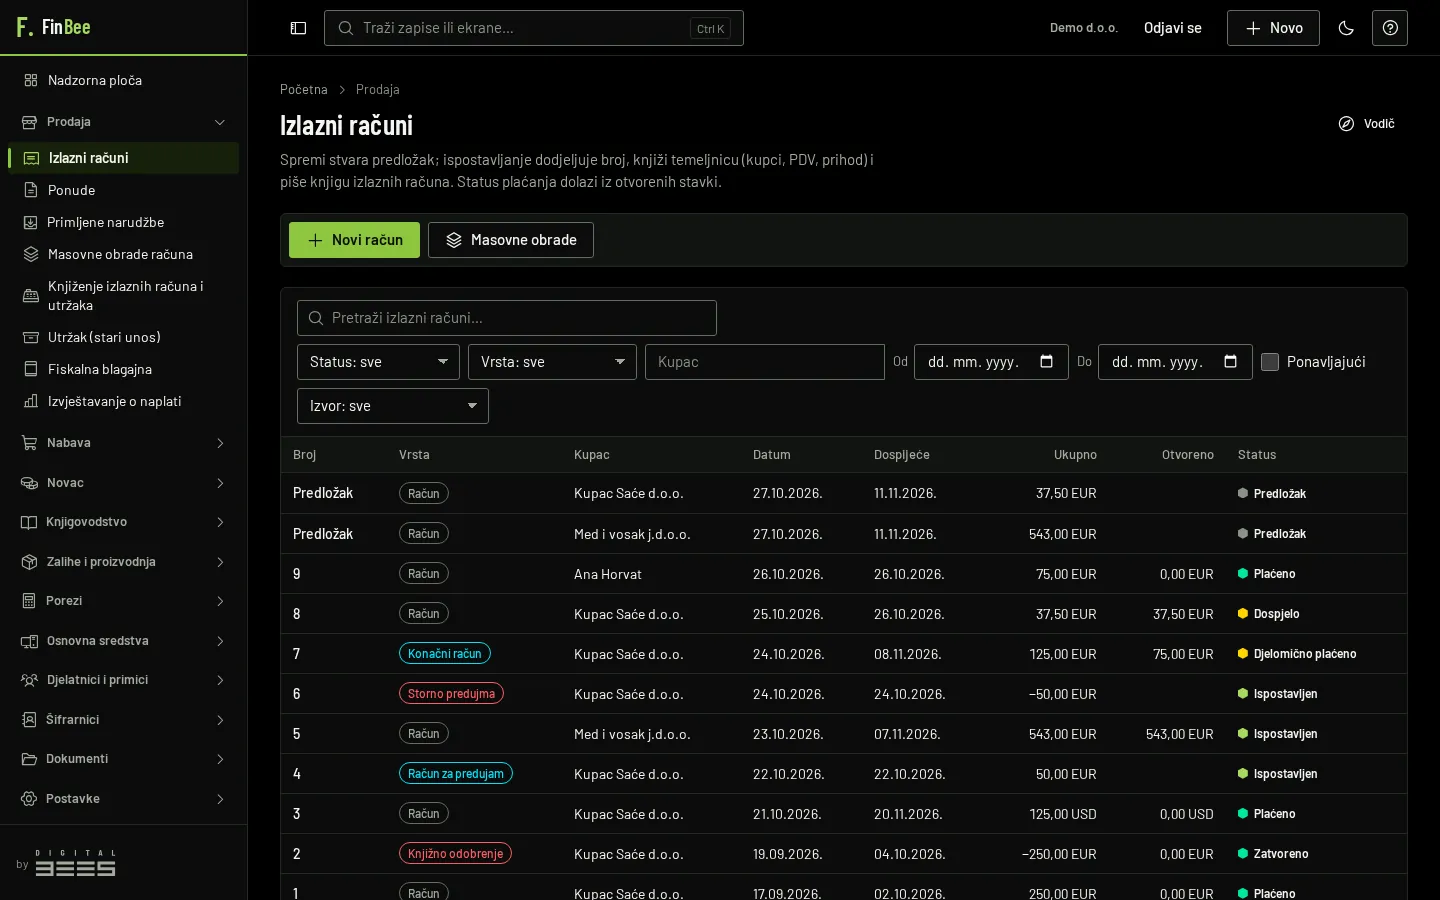Click the Pretraži izlazni računi search box
The image size is (1440, 900).
[507, 318]
